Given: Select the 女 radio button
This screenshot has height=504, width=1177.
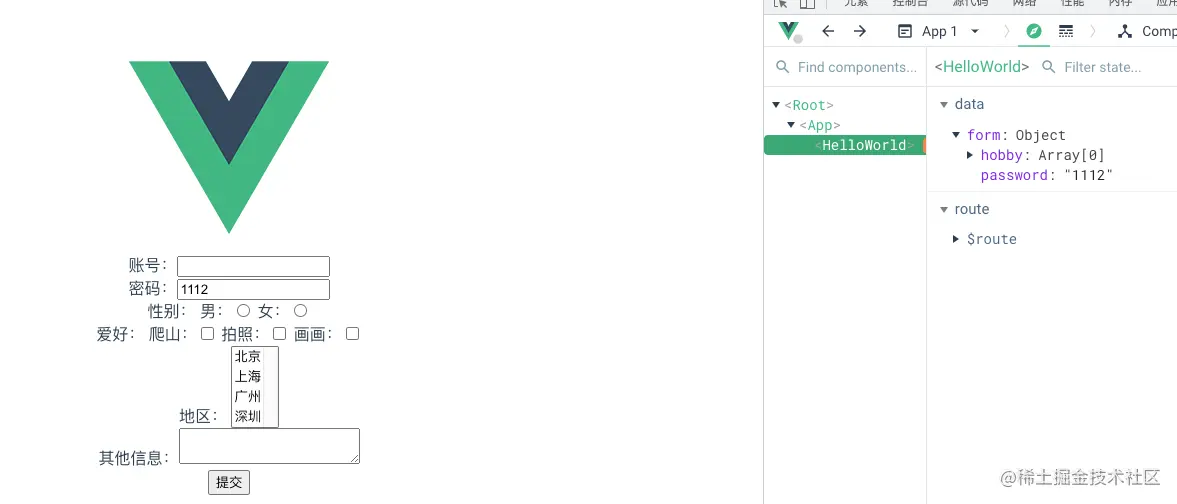Looking at the screenshot, I should click(x=300, y=310).
